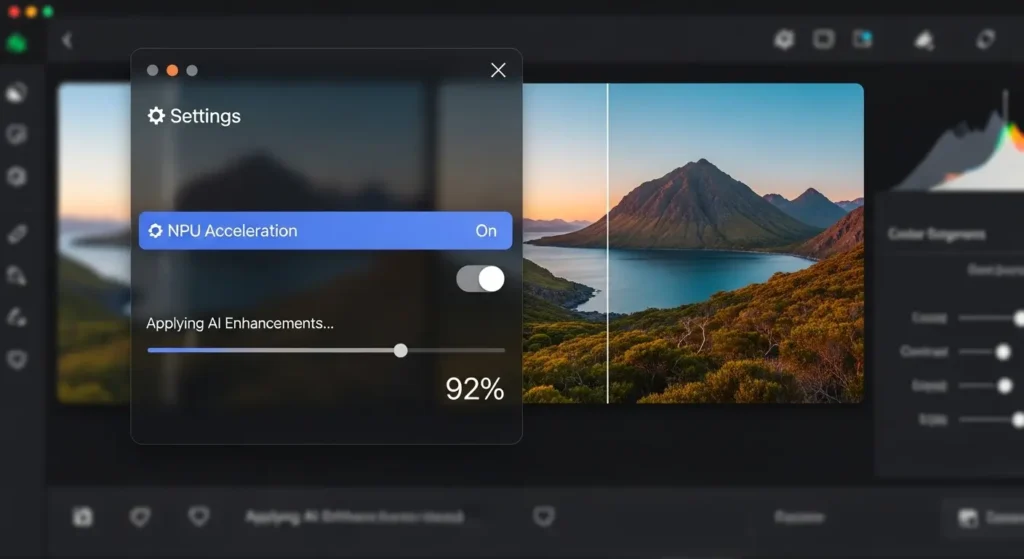Open the gear icon in the top toolbar
The image size is (1024, 559).
tap(784, 40)
